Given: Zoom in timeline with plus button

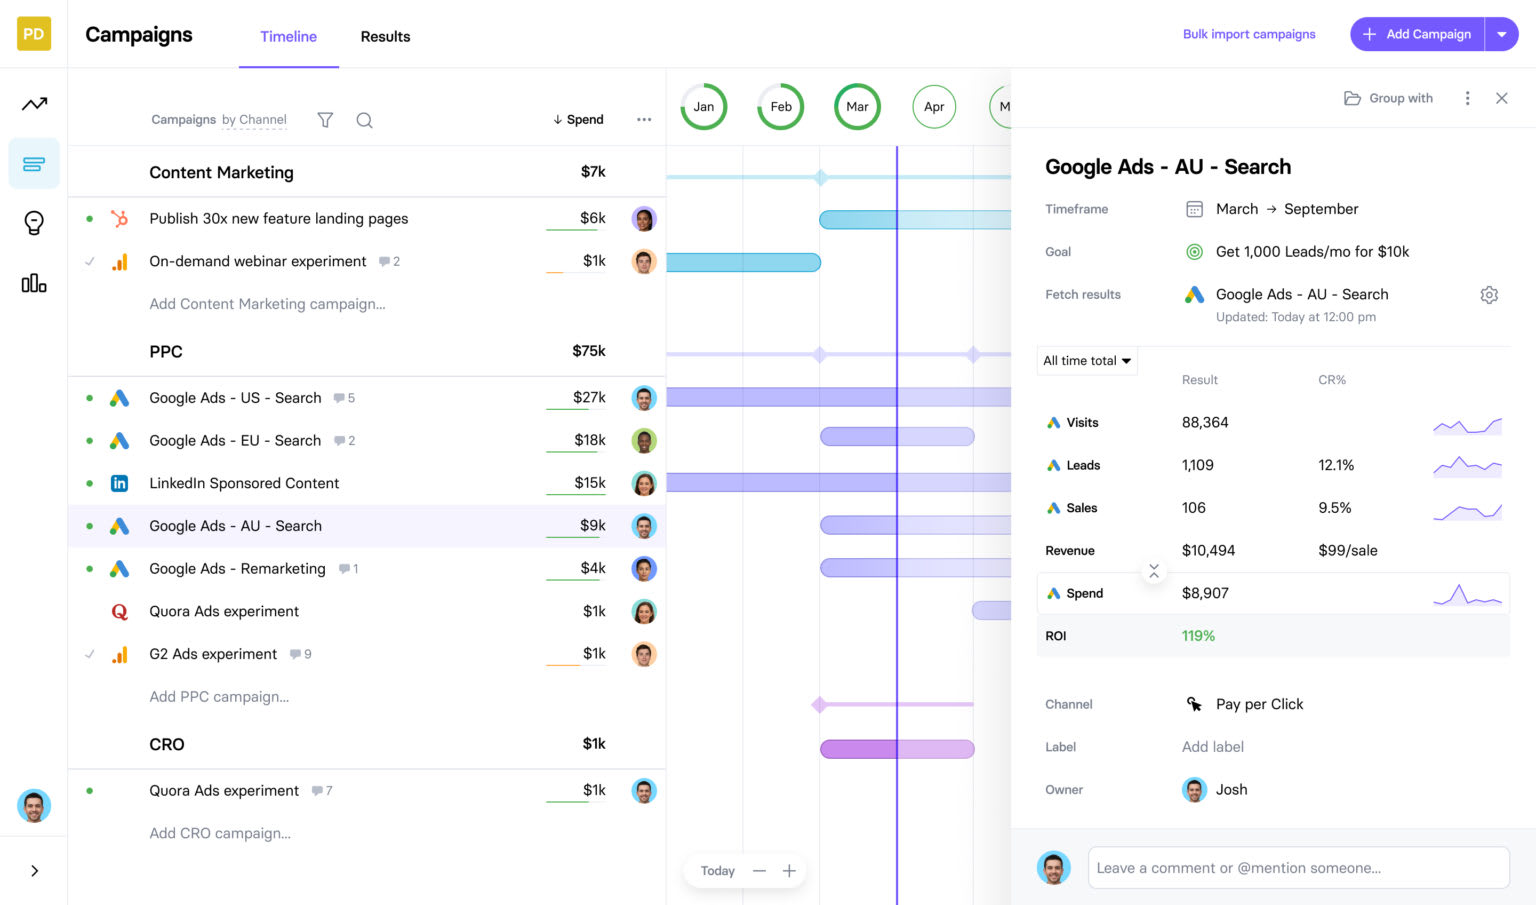Looking at the screenshot, I should pyautogui.click(x=789, y=871).
